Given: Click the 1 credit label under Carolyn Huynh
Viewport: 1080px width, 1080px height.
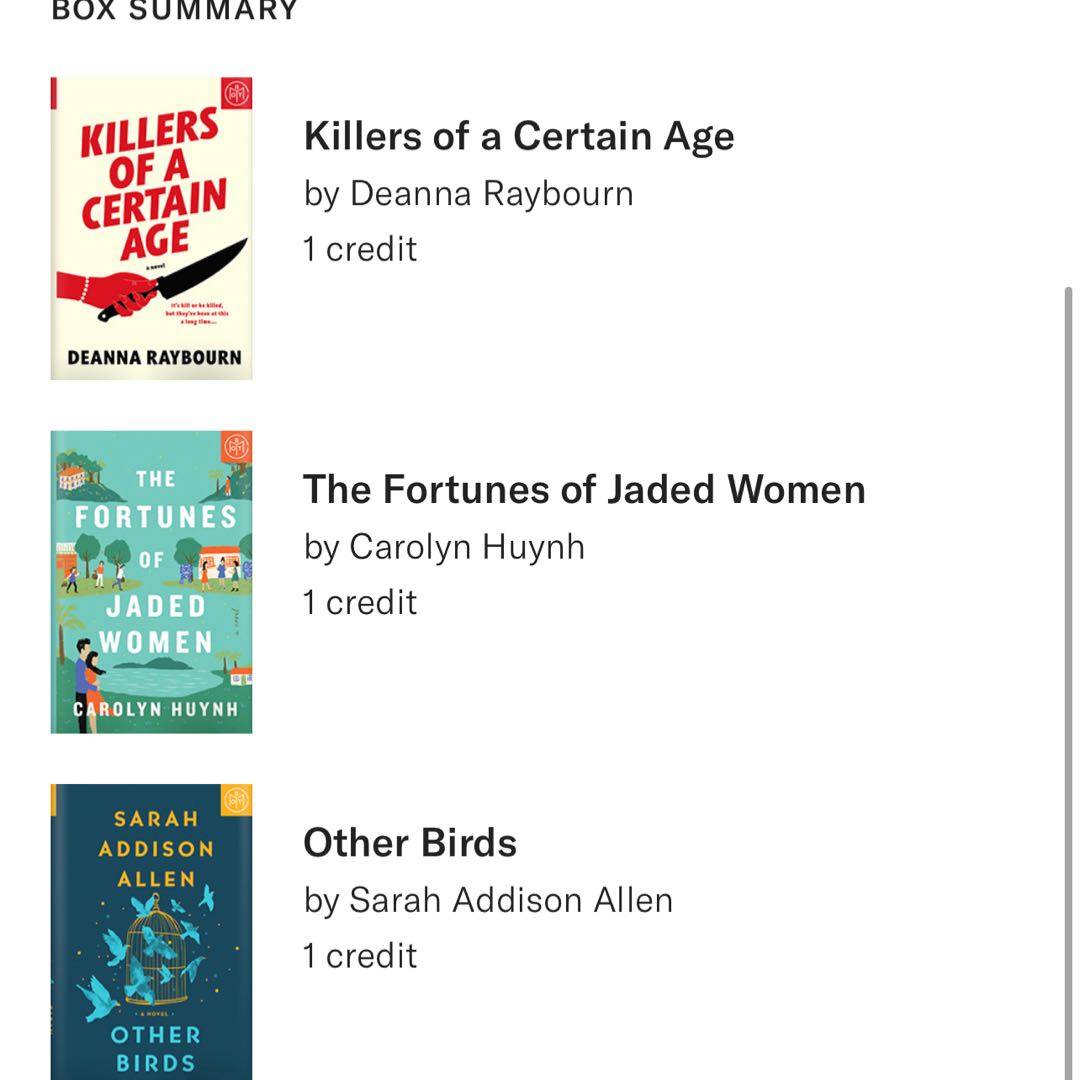Looking at the screenshot, I should [360, 602].
